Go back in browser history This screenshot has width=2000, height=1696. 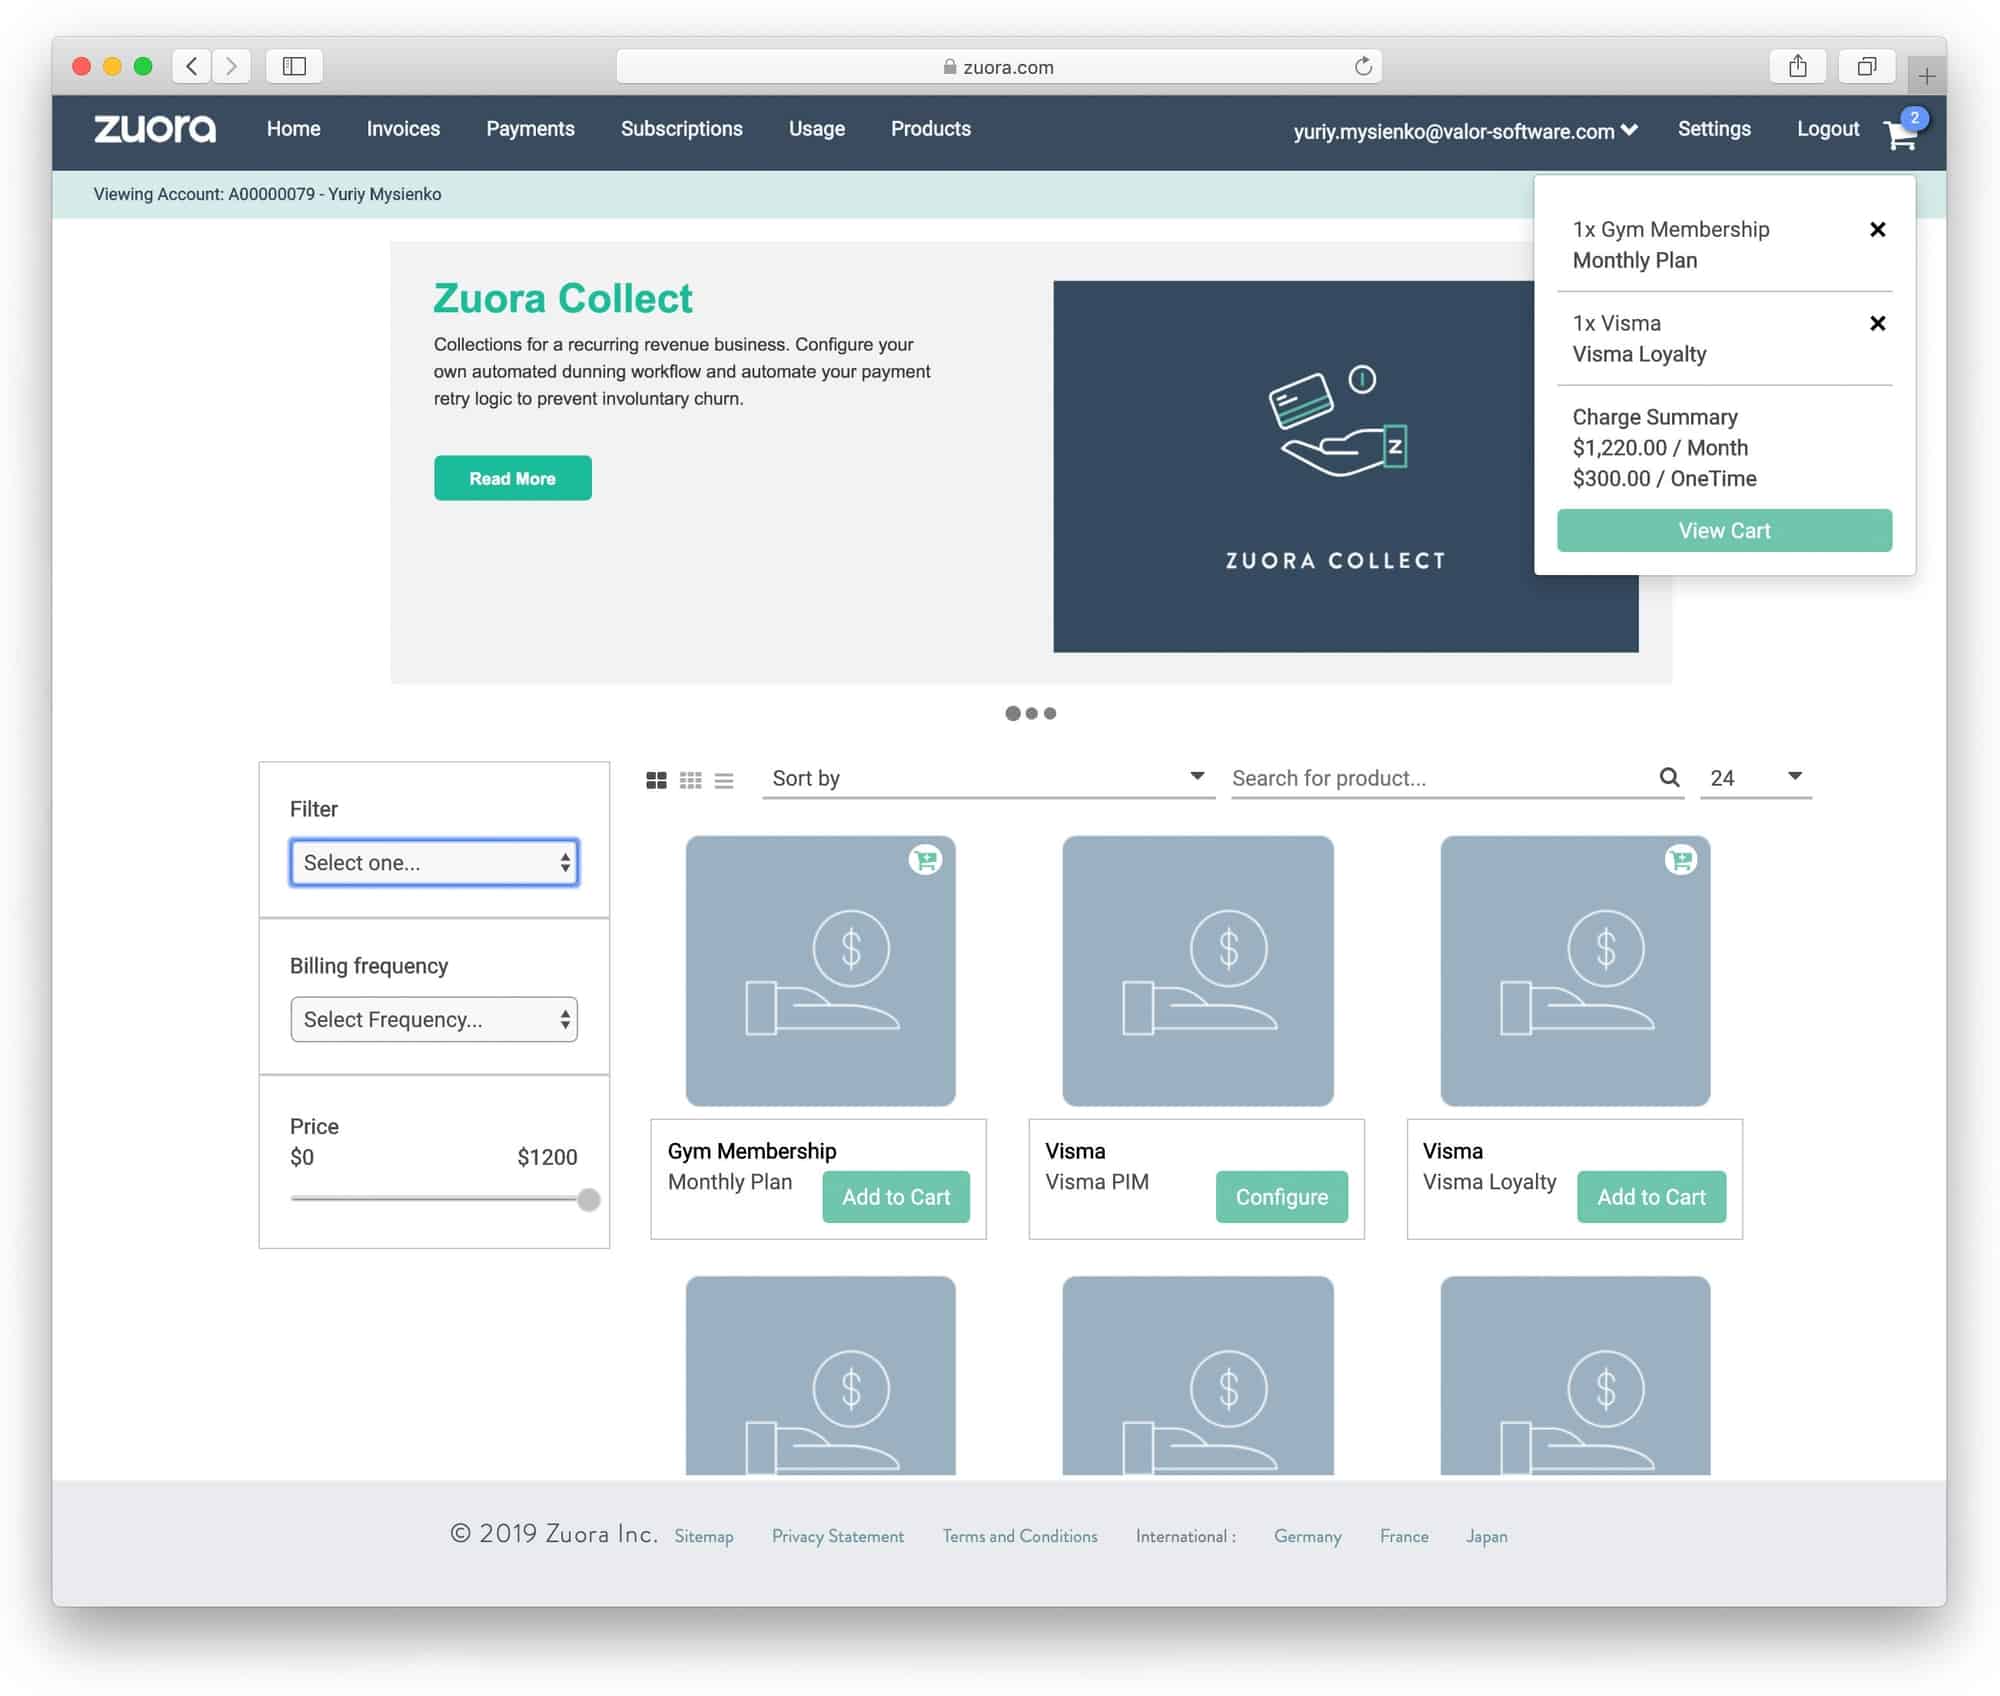point(192,66)
